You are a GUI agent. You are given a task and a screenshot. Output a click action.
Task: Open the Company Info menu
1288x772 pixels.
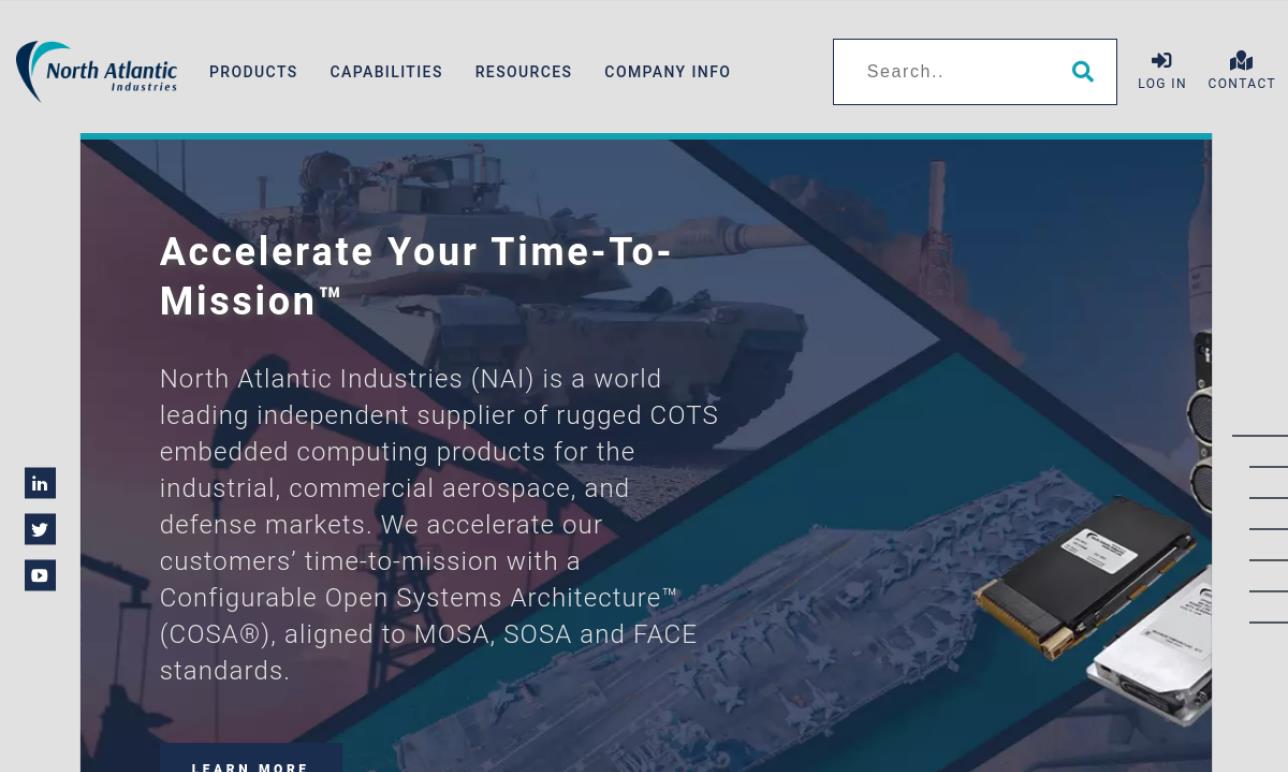(x=667, y=72)
